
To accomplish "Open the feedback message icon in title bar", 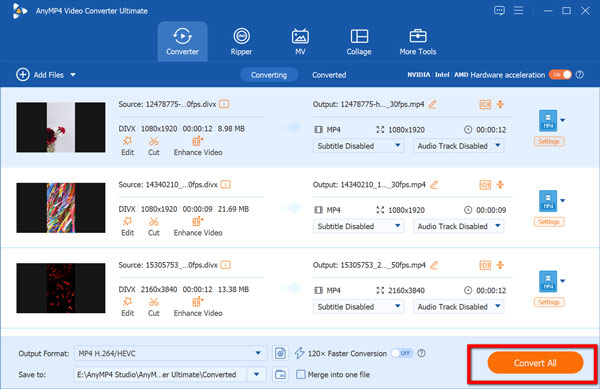I will 499,10.
